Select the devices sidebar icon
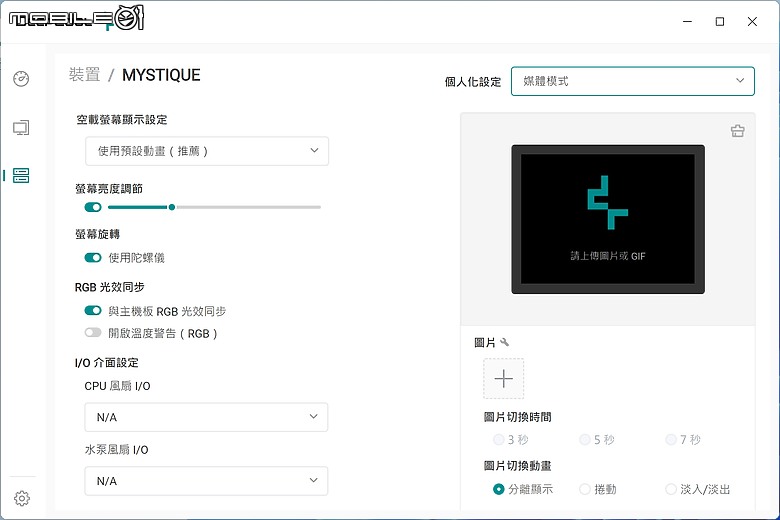 tap(21, 175)
